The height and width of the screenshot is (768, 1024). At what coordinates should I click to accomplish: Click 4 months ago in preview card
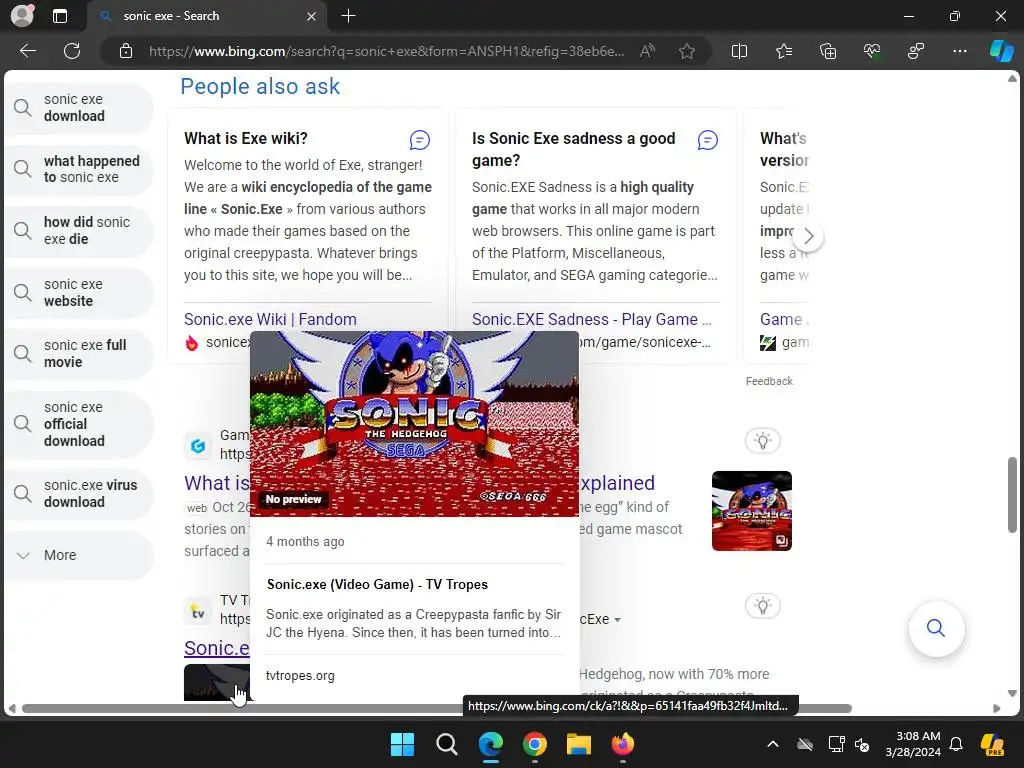click(x=305, y=541)
